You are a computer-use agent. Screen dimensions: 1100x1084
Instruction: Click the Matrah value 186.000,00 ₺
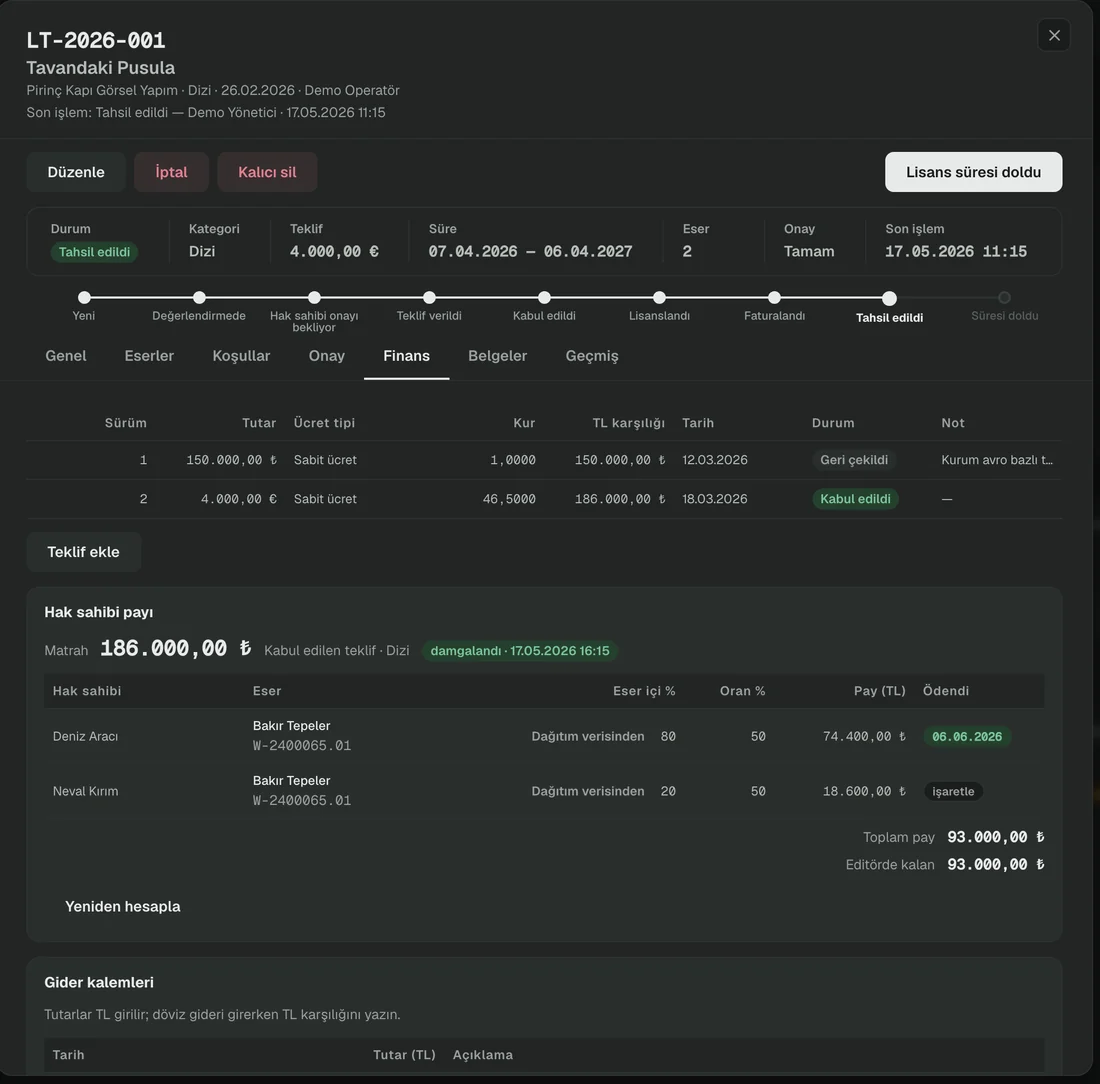point(175,648)
